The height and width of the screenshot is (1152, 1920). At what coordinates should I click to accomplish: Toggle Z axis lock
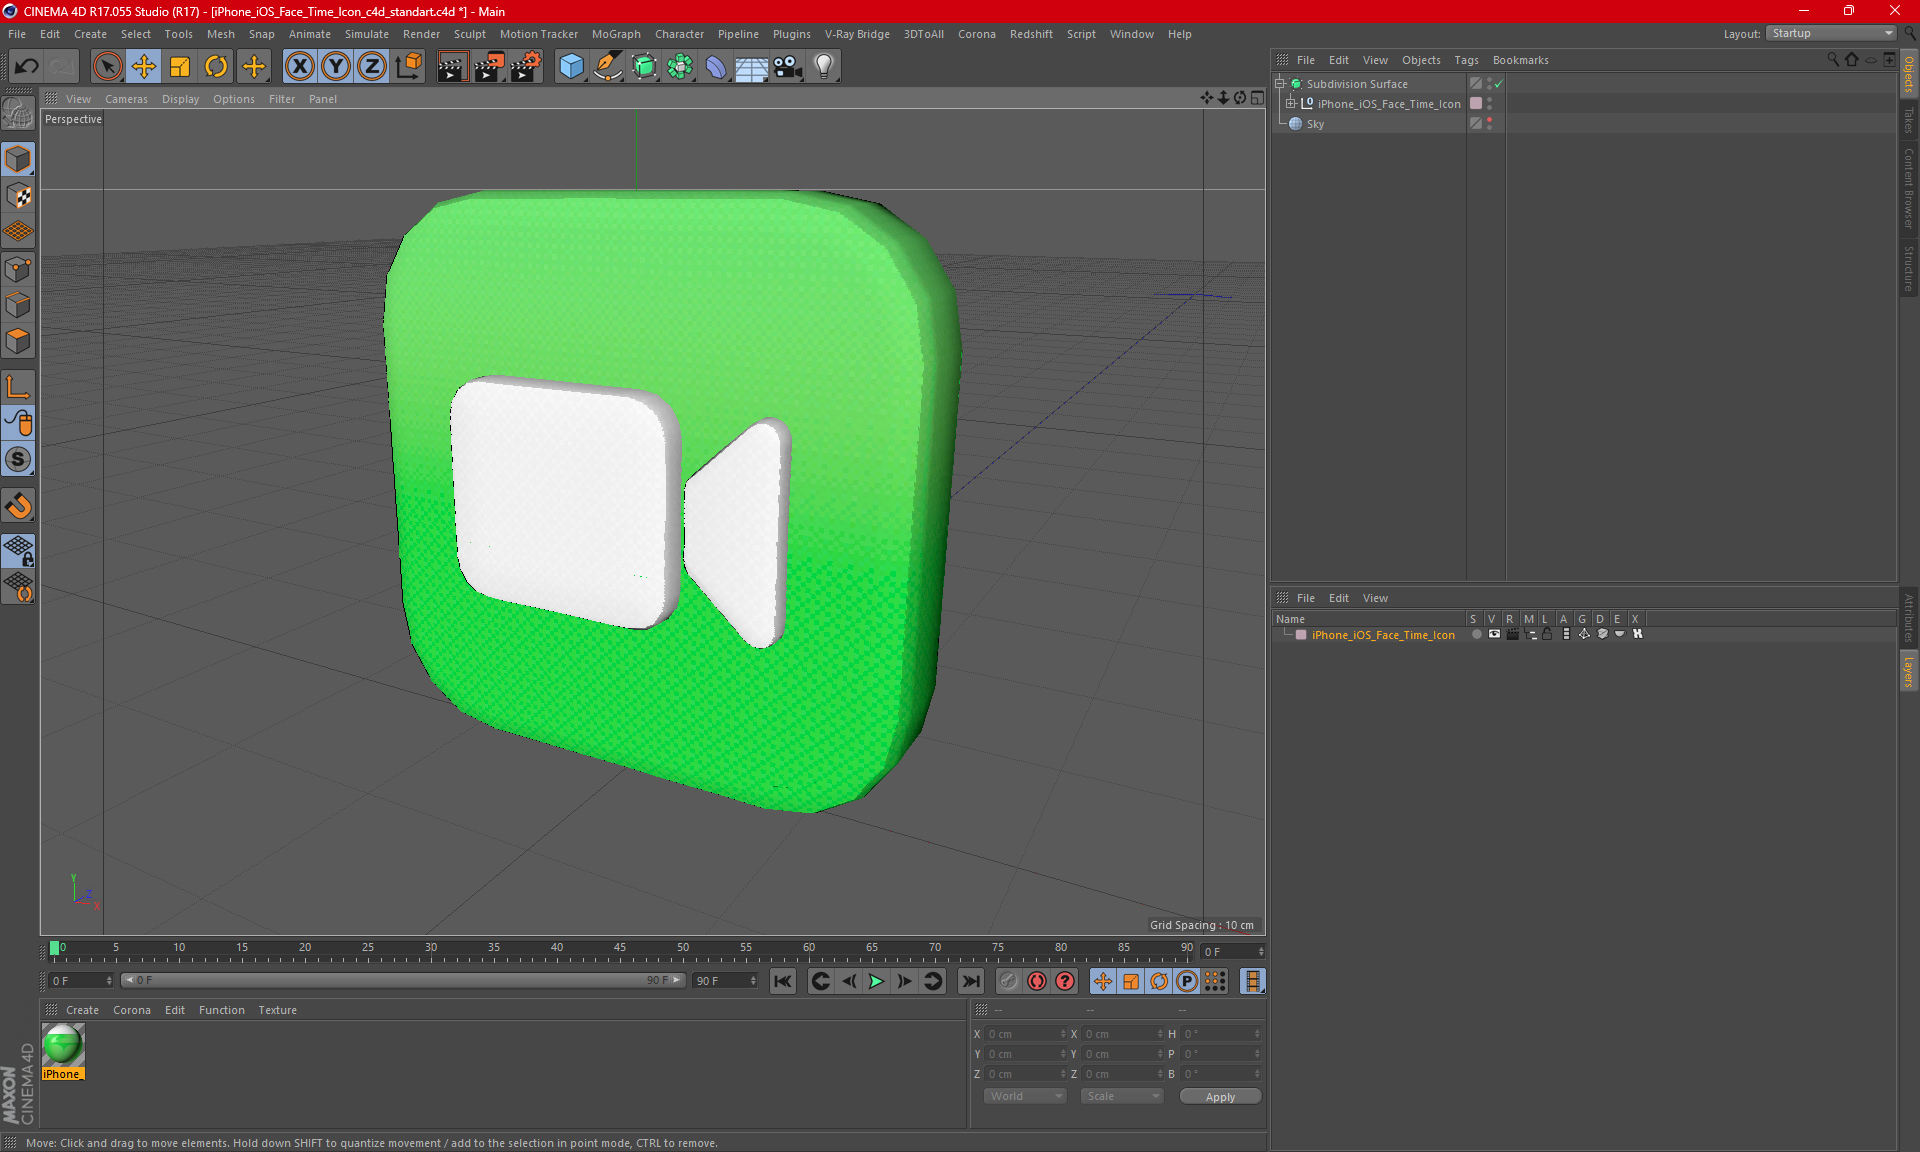(372, 67)
